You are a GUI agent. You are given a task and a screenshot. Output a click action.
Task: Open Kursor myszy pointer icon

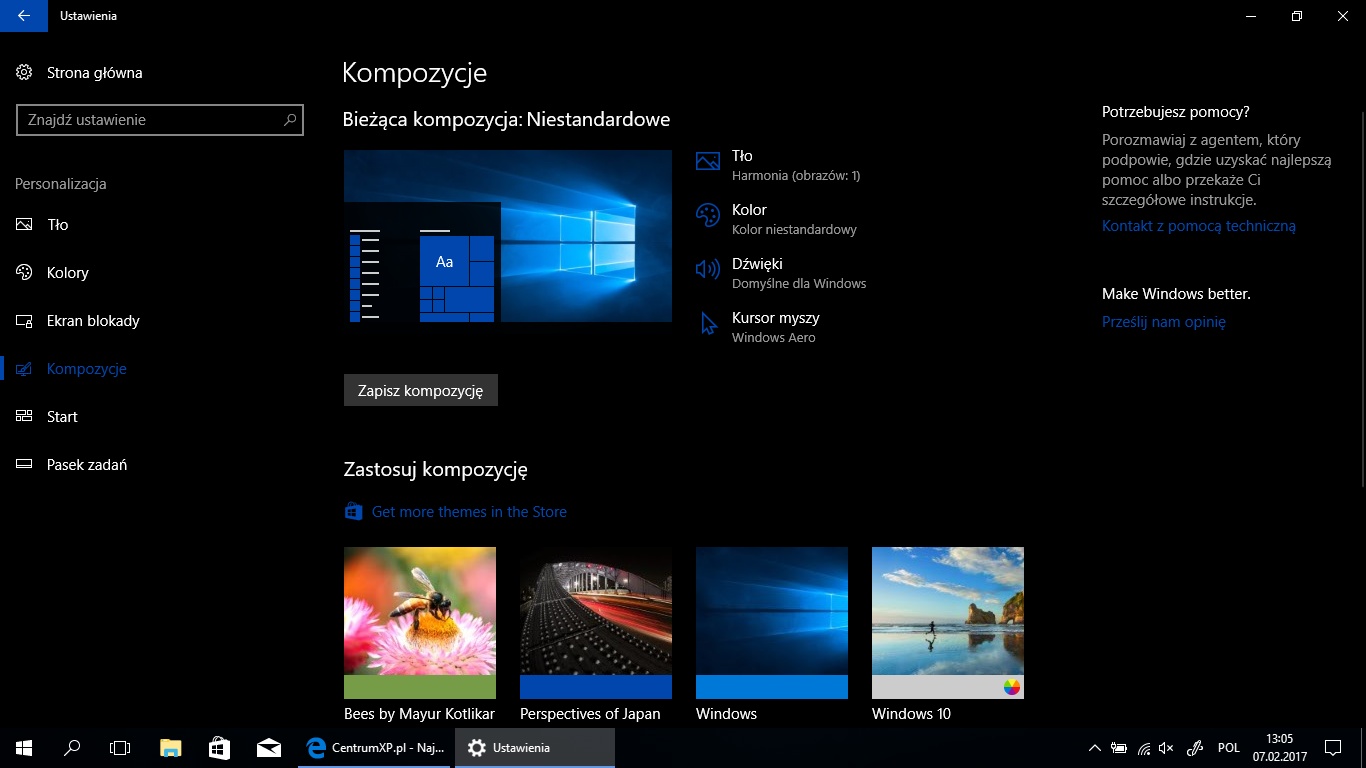[x=709, y=324]
